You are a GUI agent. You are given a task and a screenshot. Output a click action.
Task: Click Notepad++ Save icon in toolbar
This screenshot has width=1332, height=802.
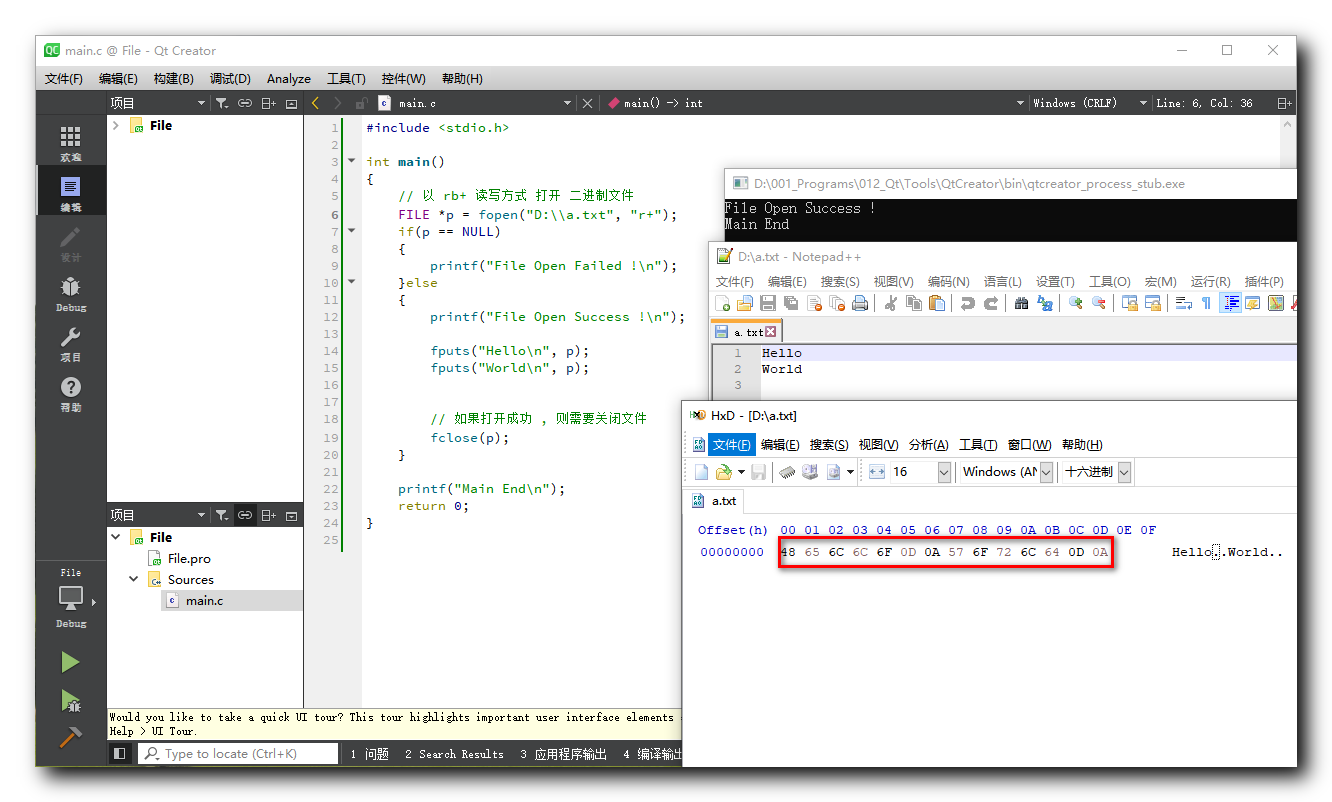(768, 303)
